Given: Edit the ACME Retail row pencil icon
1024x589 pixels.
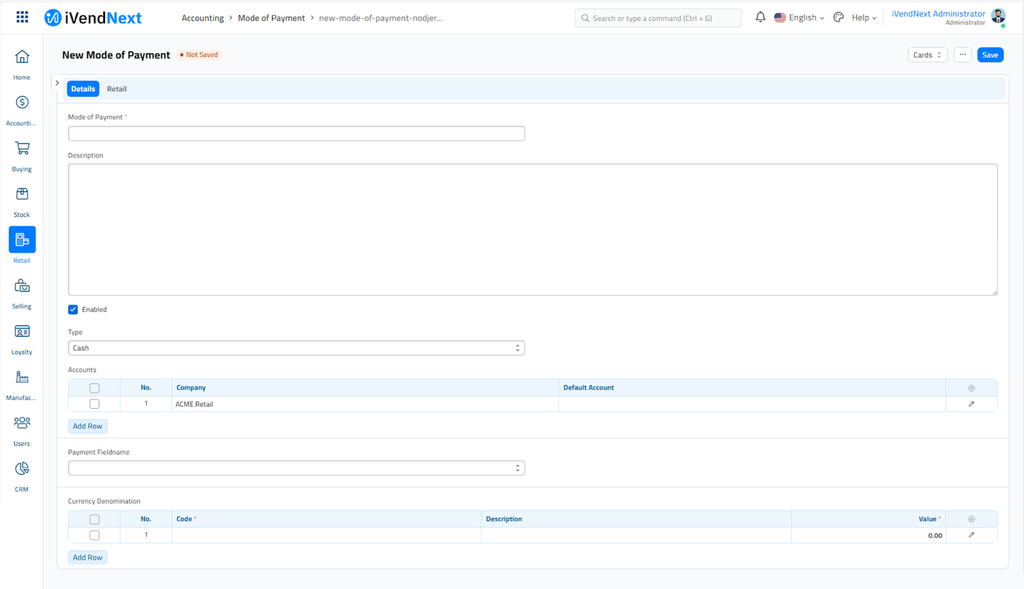Looking at the screenshot, I should click(x=971, y=404).
